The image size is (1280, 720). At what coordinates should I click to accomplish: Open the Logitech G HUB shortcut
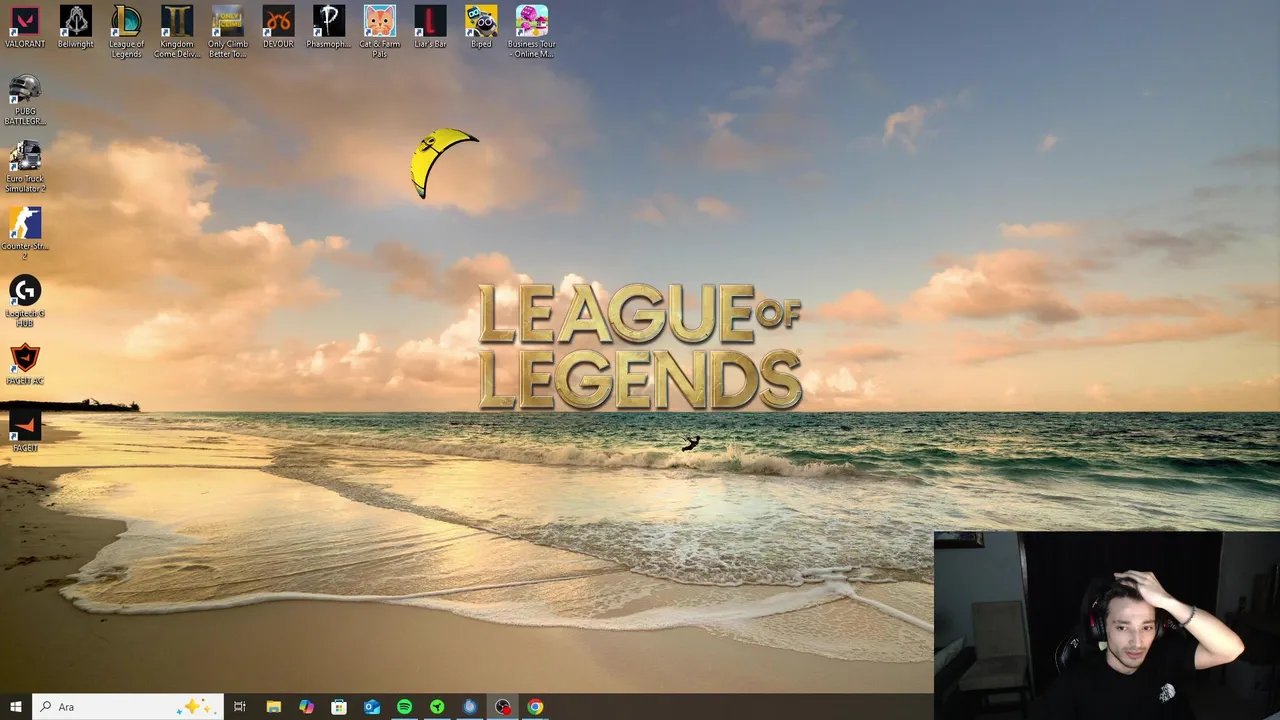25,302
